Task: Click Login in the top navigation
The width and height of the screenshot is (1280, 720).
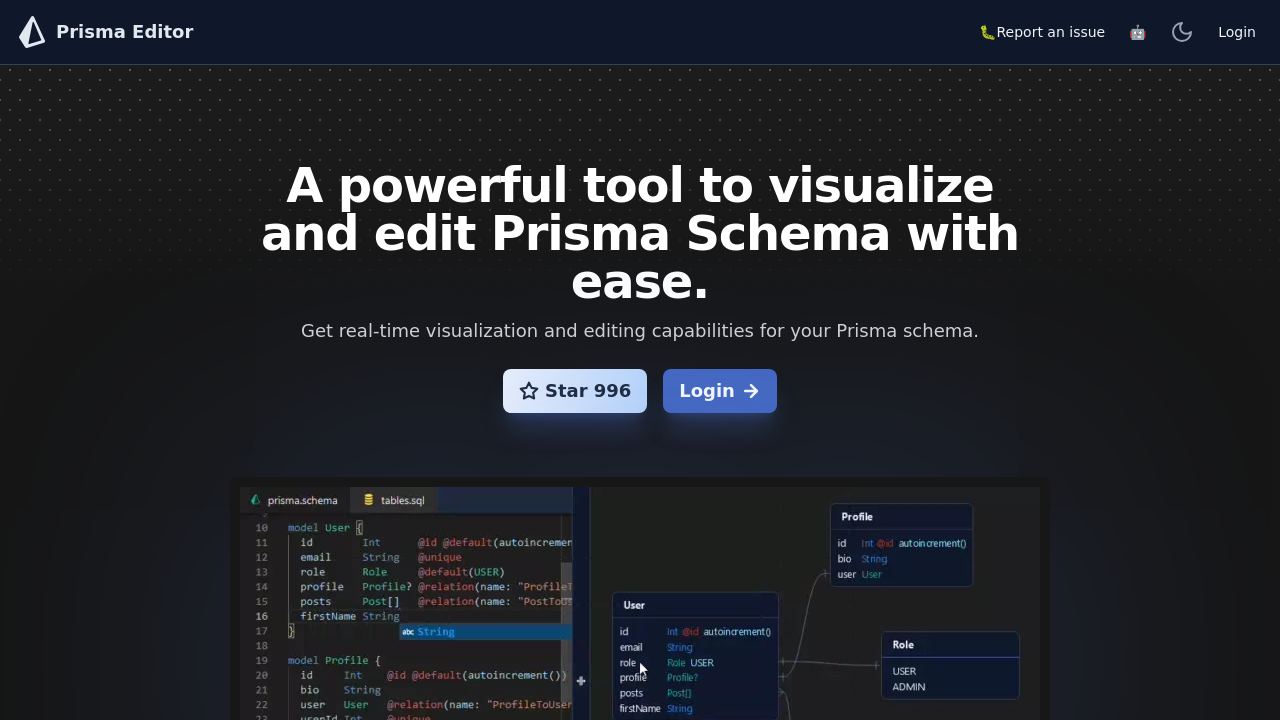Action: (x=1237, y=31)
